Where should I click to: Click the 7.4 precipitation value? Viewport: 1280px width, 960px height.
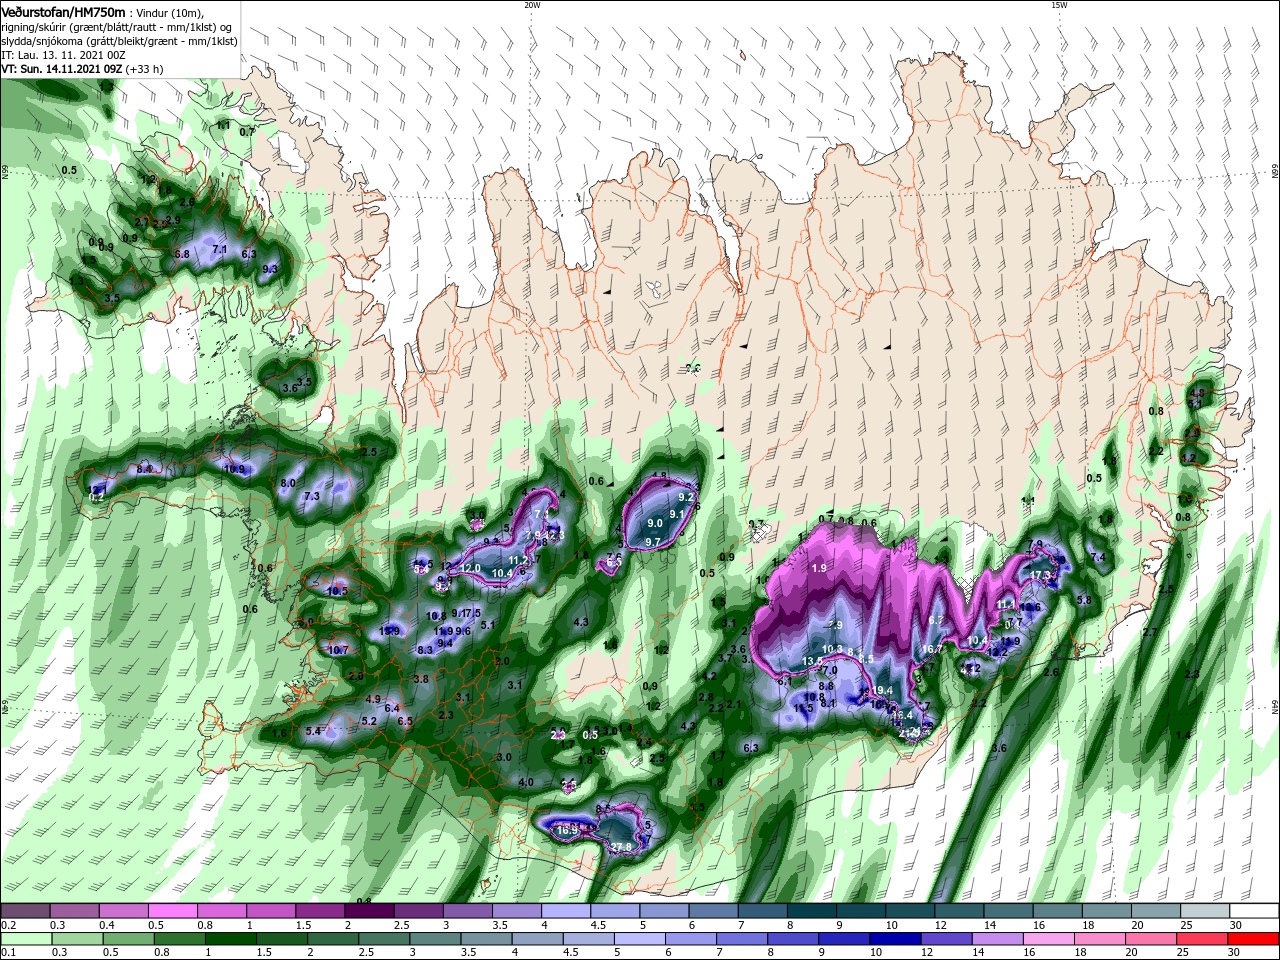[1098, 557]
